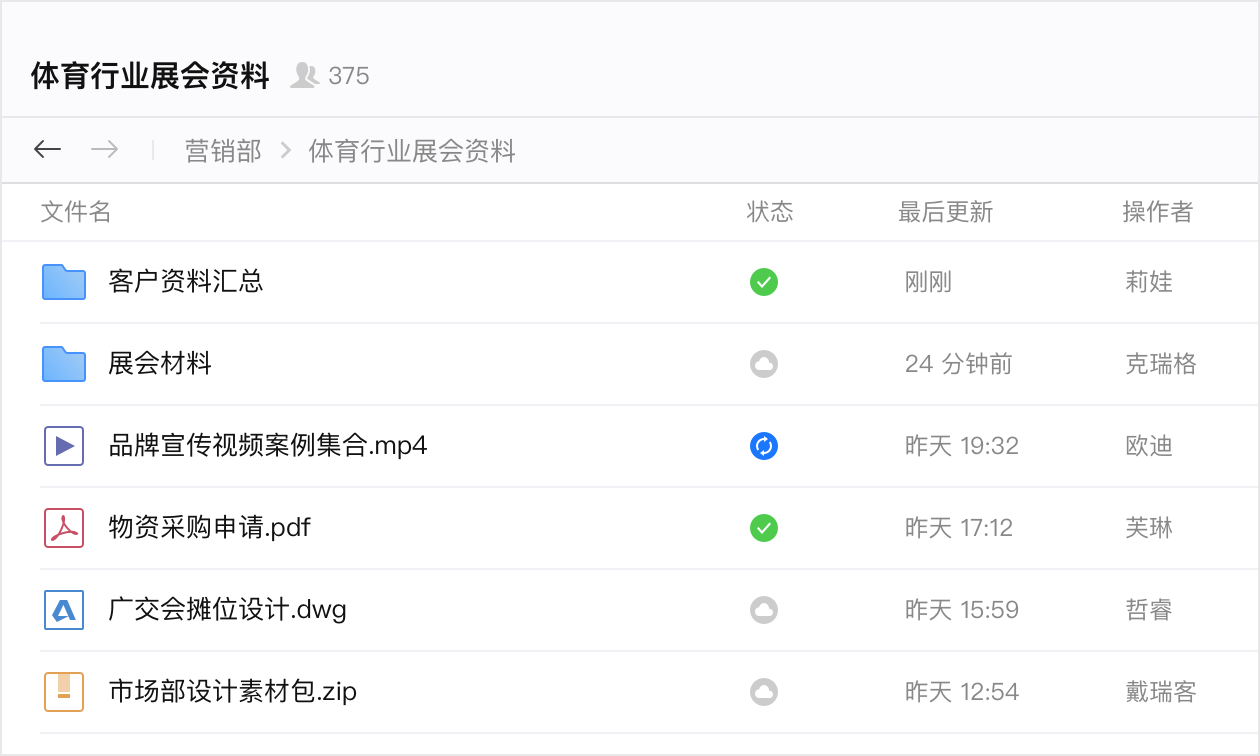Select 体育行业展会资料 in the breadcrumb path
The image size is (1260, 756).
pos(412,151)
